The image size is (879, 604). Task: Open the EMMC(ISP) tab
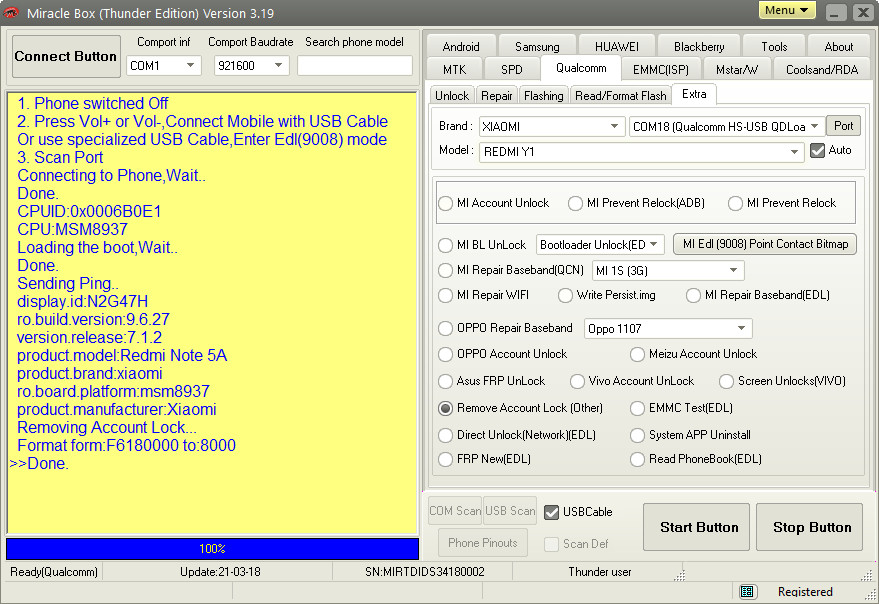coord(660,70)
